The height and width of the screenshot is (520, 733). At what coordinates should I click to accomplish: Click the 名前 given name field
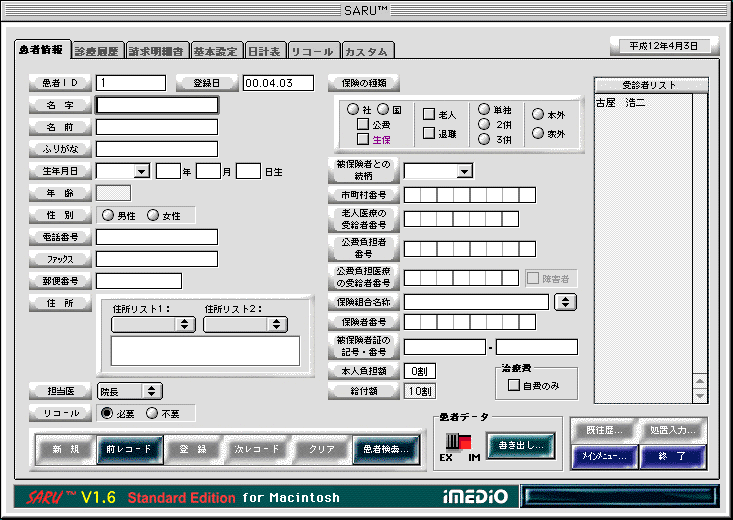[x=157, y=127]
